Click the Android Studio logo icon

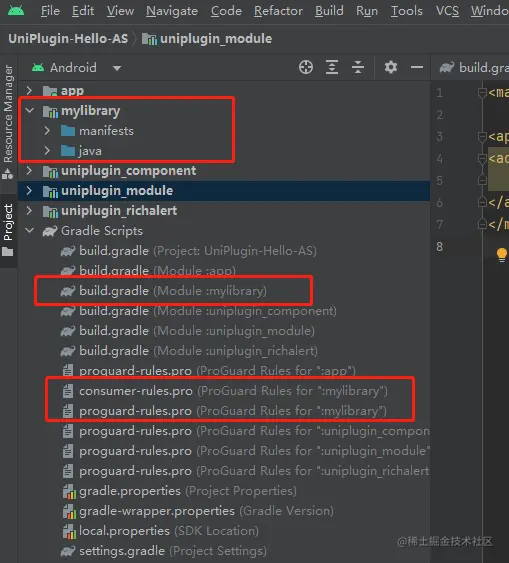tap(16, 10)
